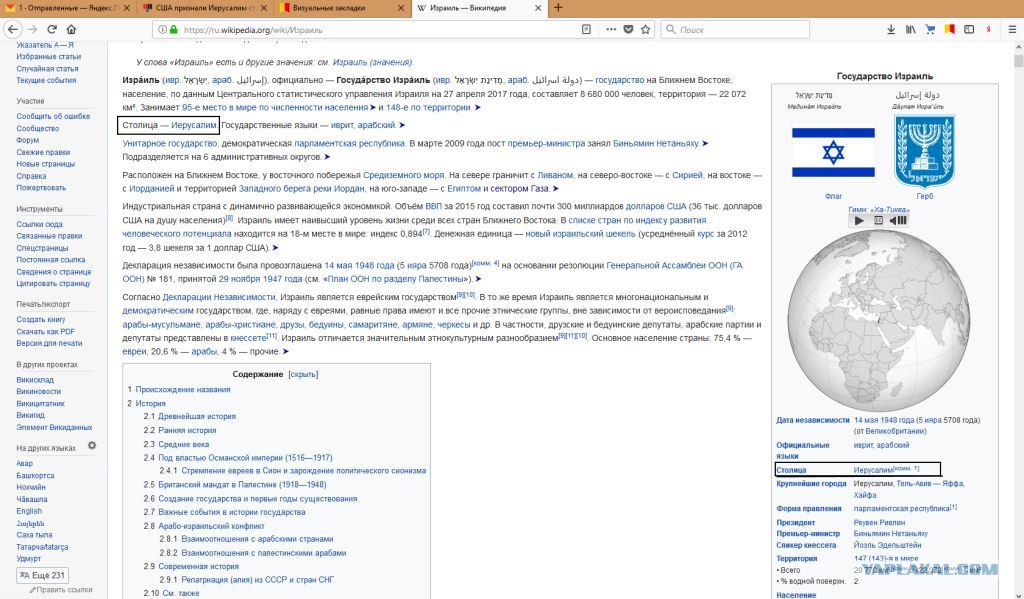Open Тель-Авив — Яффа infobox link
The height and width of the screenshot is (599, 1024).
[930, 483]
